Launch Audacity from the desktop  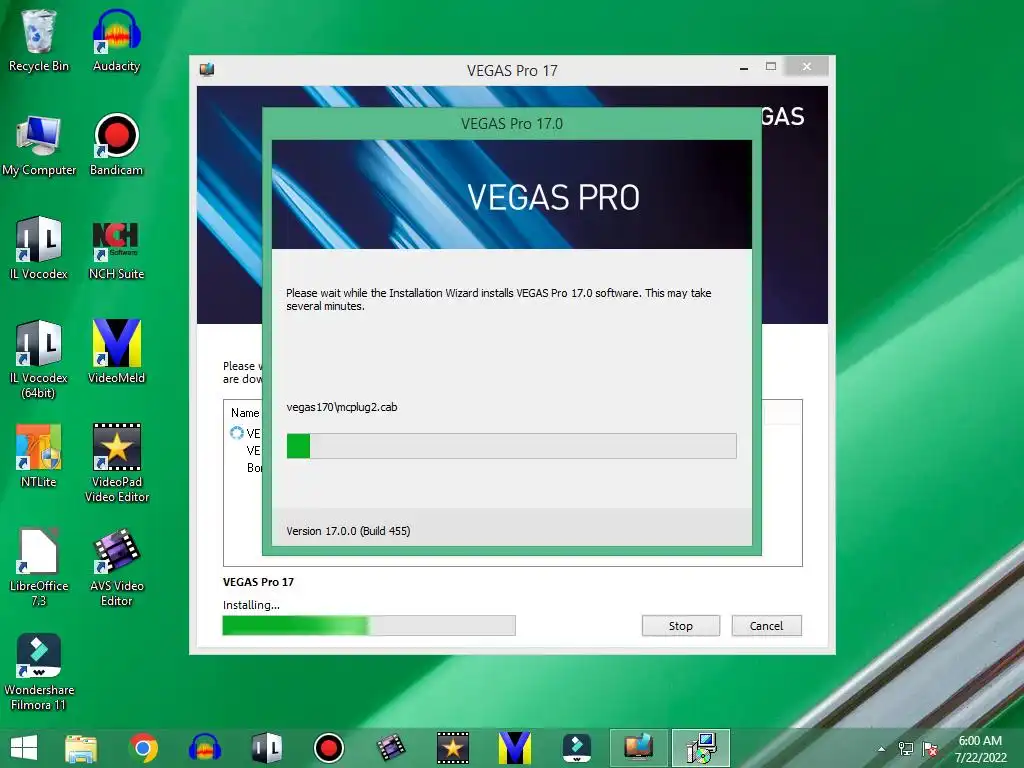pyautogui.click(x=116, y=40)
